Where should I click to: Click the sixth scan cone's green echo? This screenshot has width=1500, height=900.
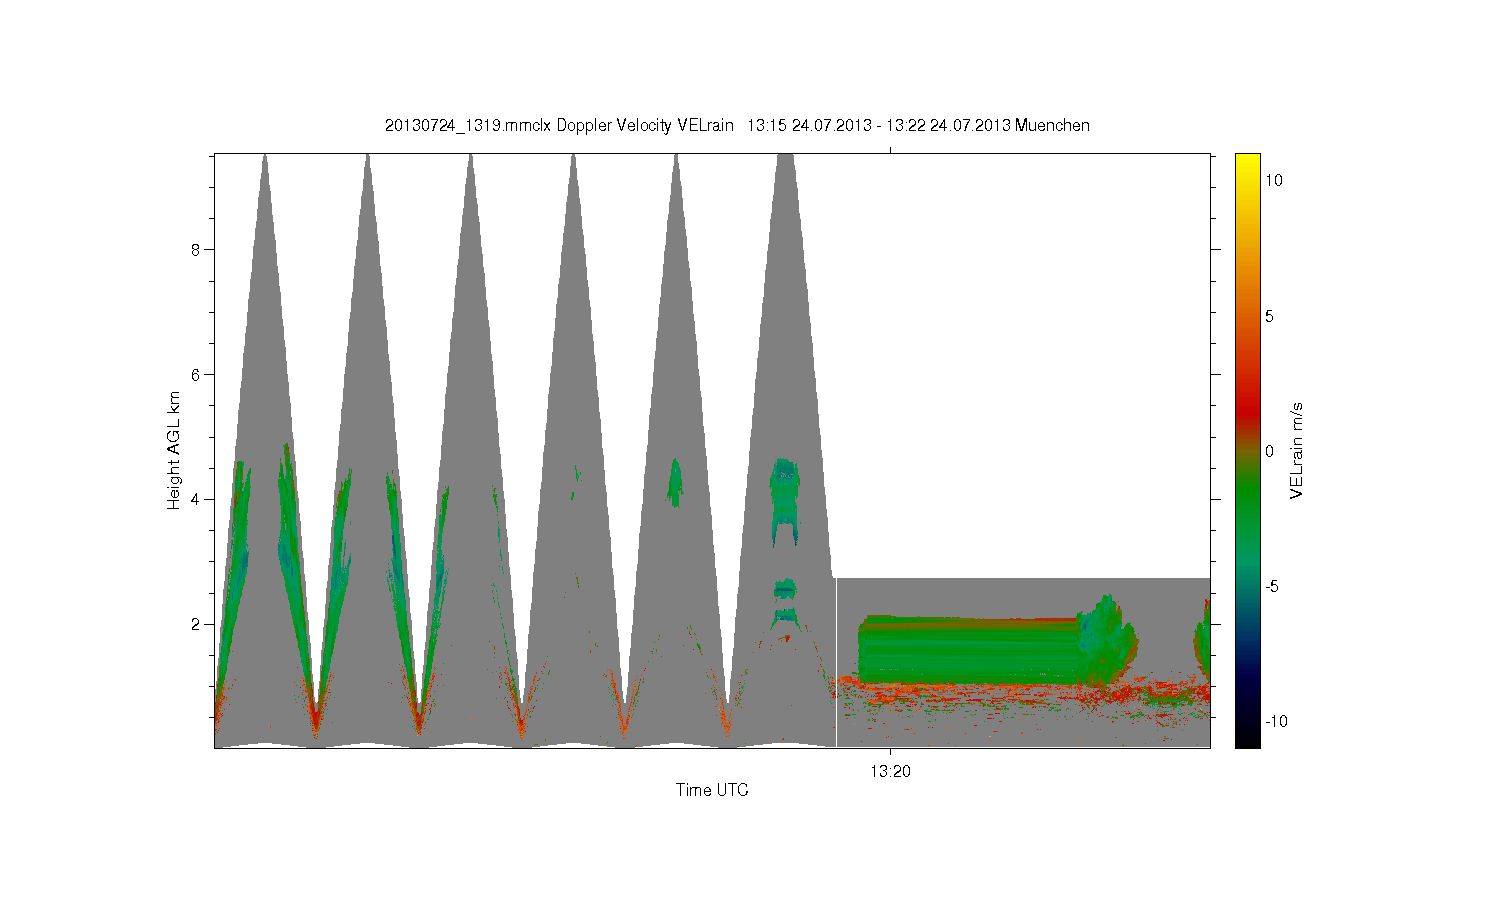tap(785, 500)
